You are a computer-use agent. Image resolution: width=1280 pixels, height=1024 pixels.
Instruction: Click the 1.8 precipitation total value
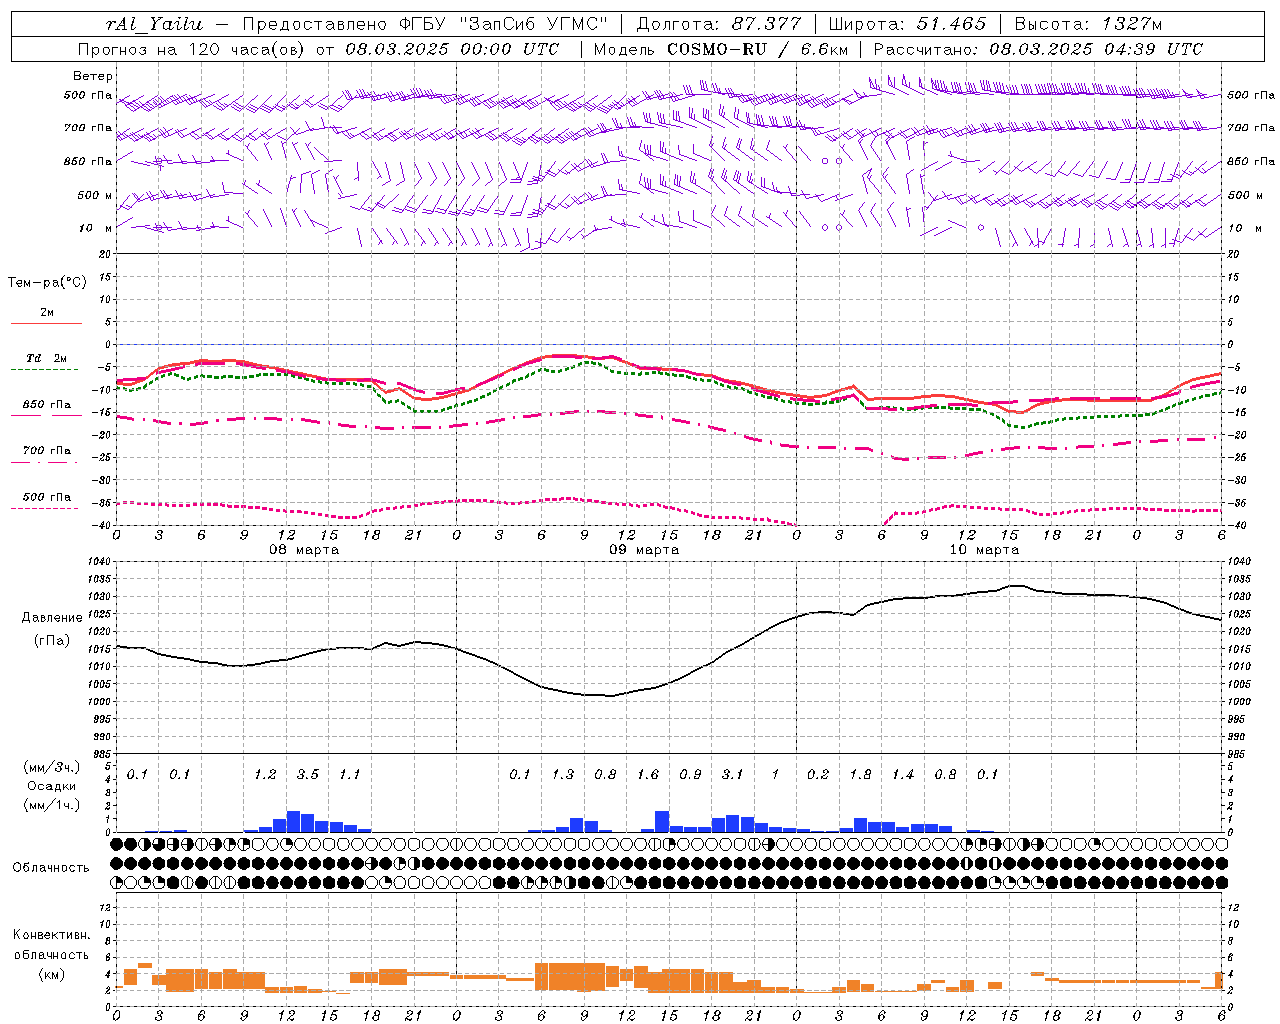point(860,775)
